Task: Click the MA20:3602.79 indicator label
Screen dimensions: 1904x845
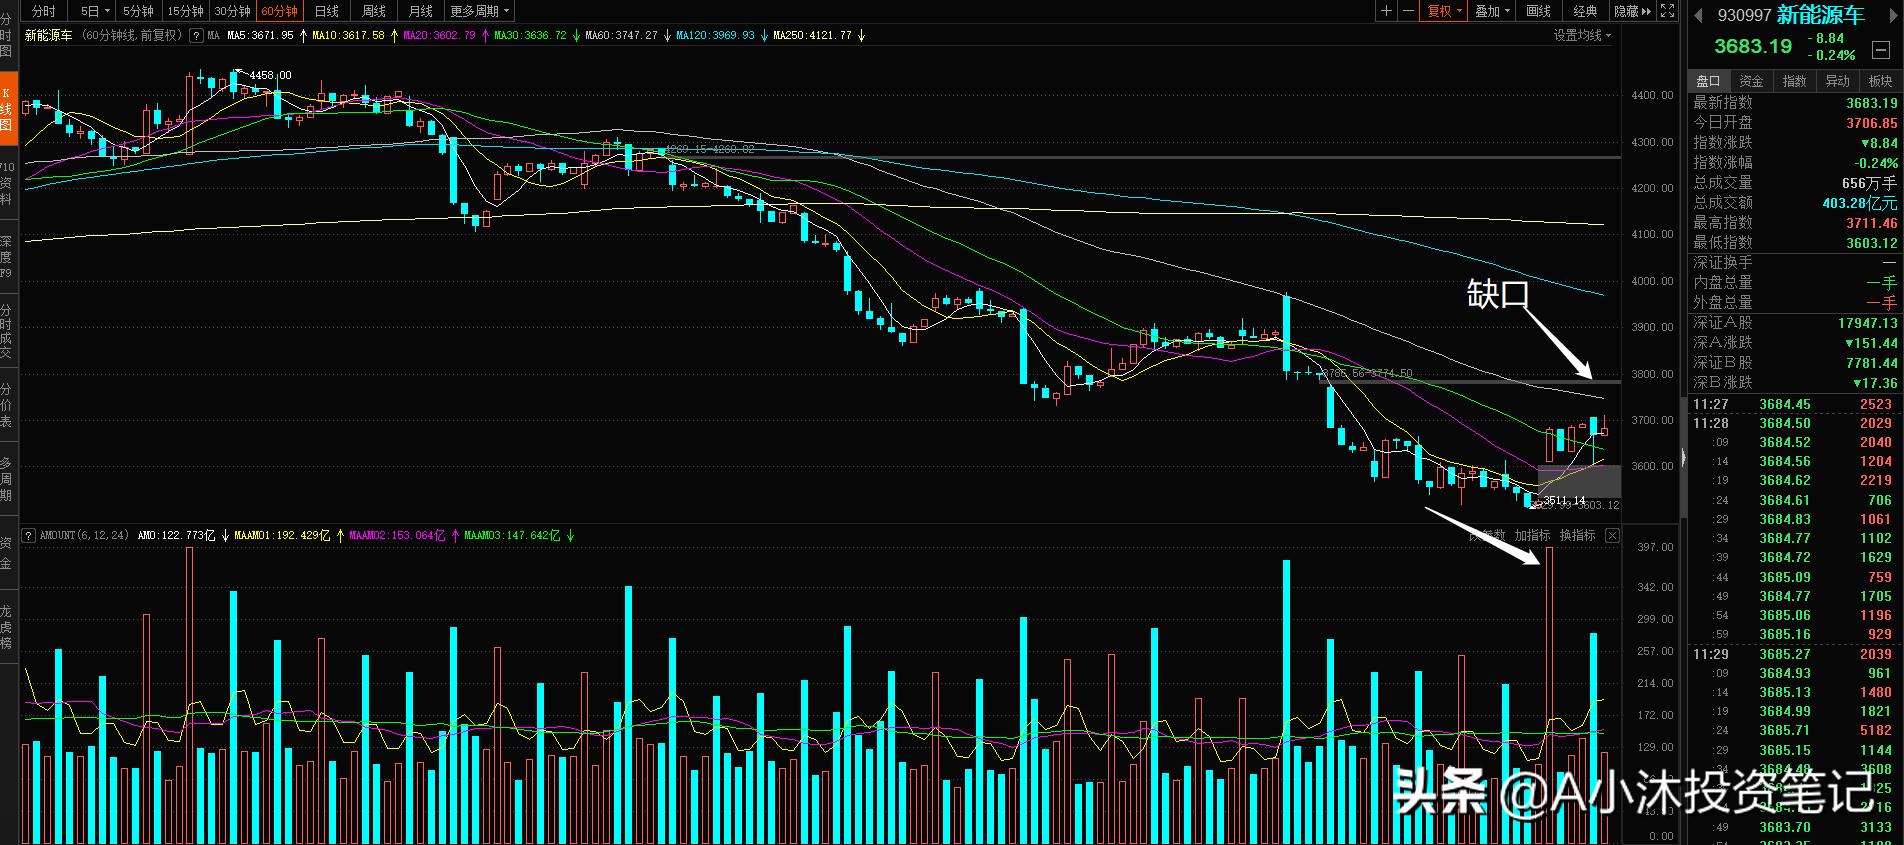Action: 439,35
